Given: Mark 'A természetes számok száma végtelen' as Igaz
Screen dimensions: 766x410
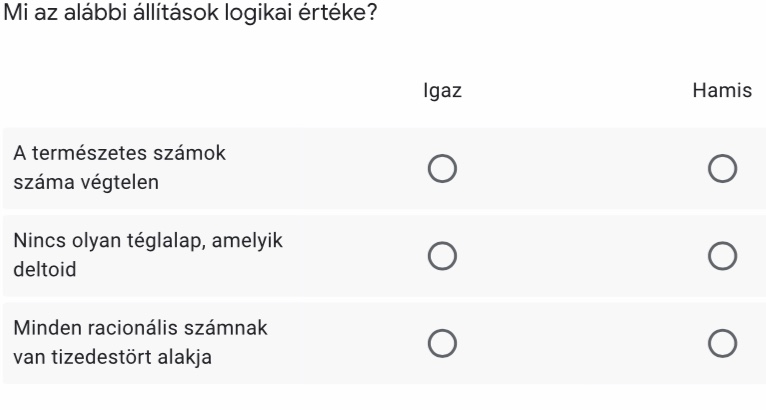Looking at the screenshot, I should [442, 170].
